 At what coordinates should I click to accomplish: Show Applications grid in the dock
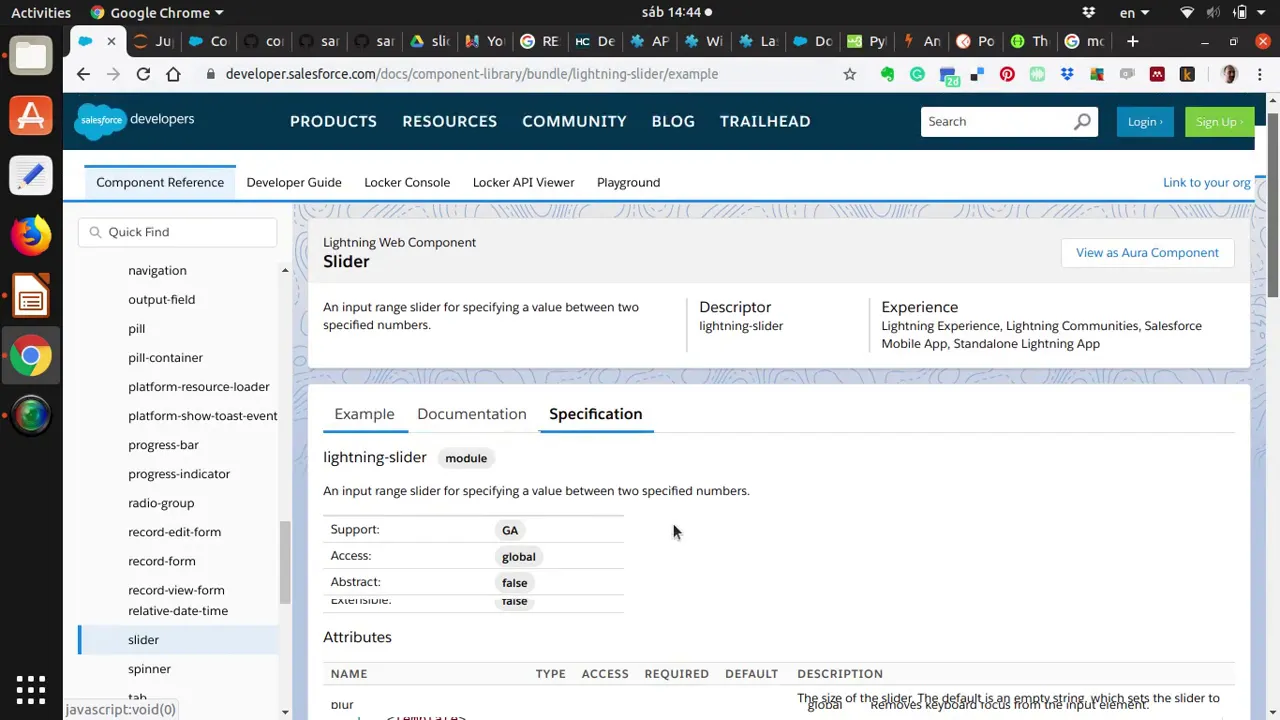31,690
